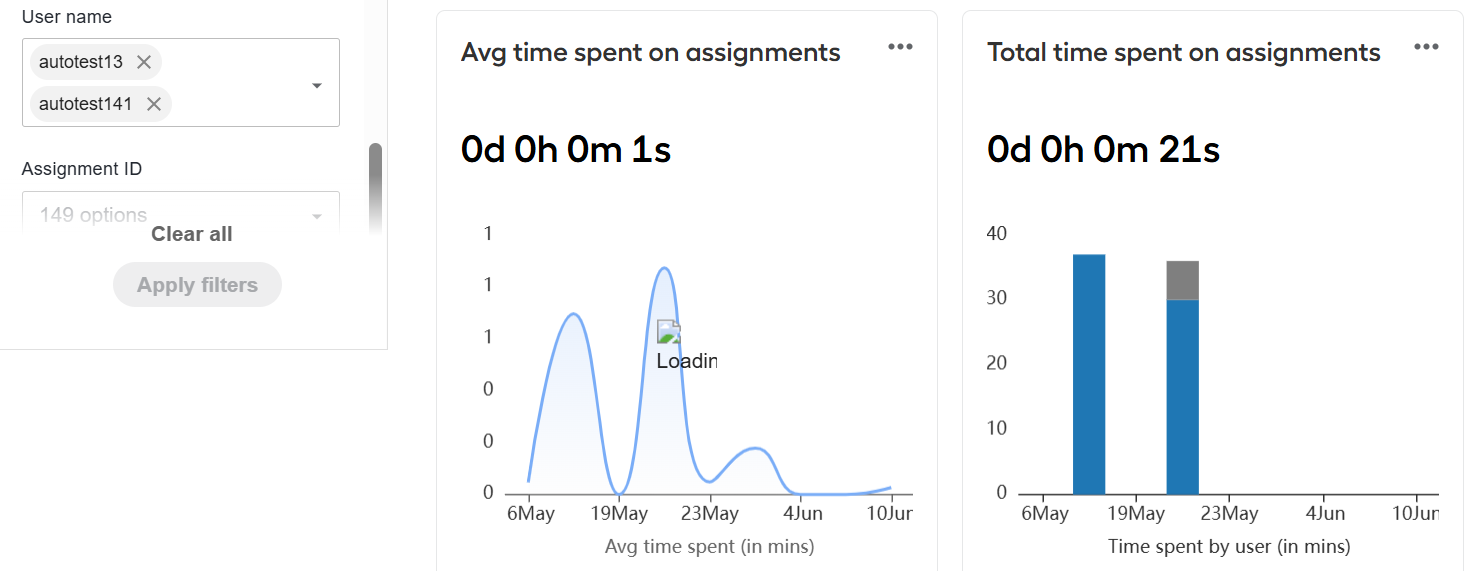Expand the Assignment ID dropdown arrow
The height and width of the screenshot is (571, 1470).
pos(317,217)
